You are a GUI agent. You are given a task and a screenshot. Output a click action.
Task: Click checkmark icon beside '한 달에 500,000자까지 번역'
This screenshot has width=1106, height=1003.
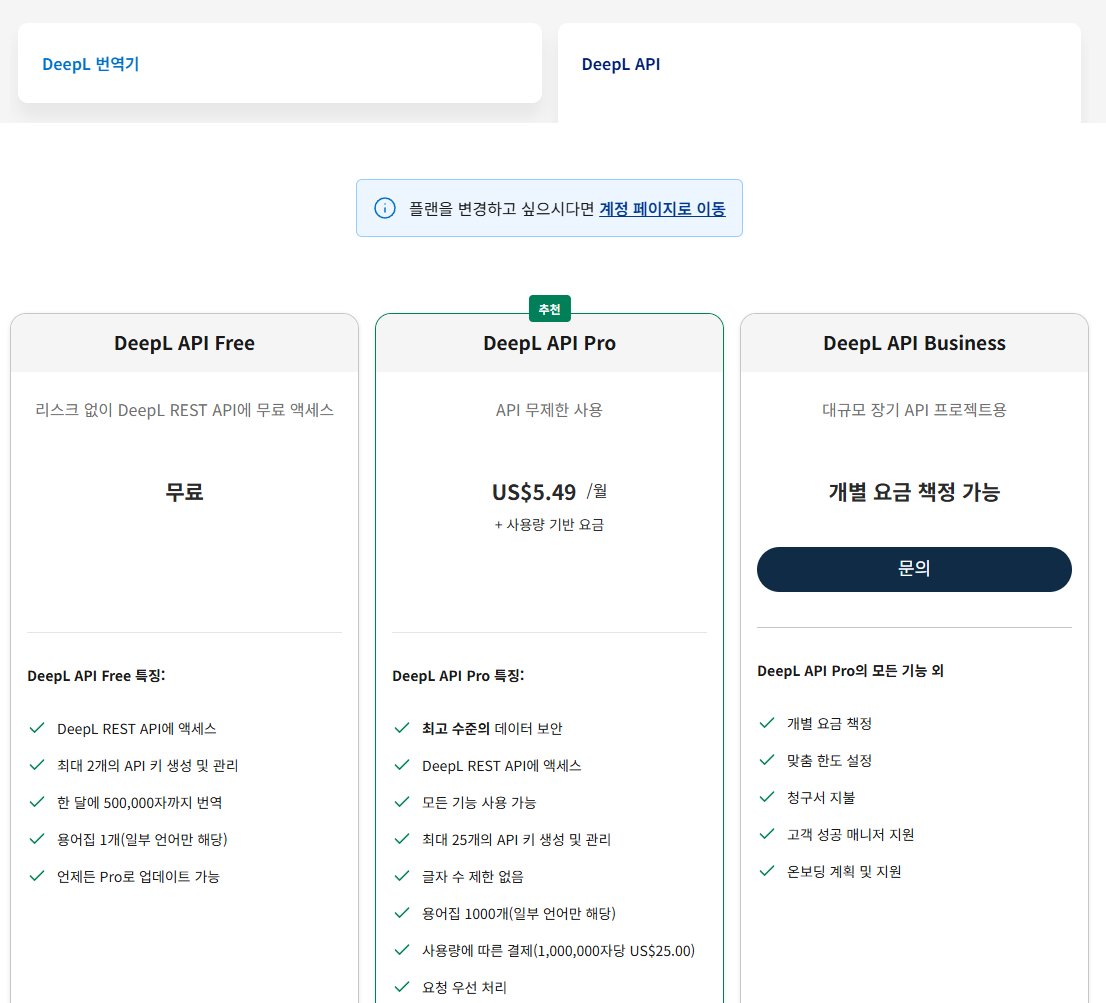tap(37, 802)
